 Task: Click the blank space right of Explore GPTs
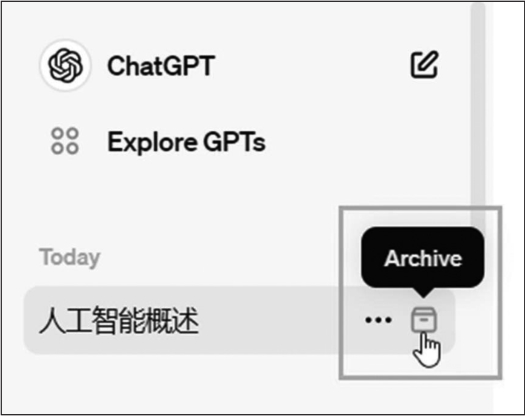tap(367, 142)
